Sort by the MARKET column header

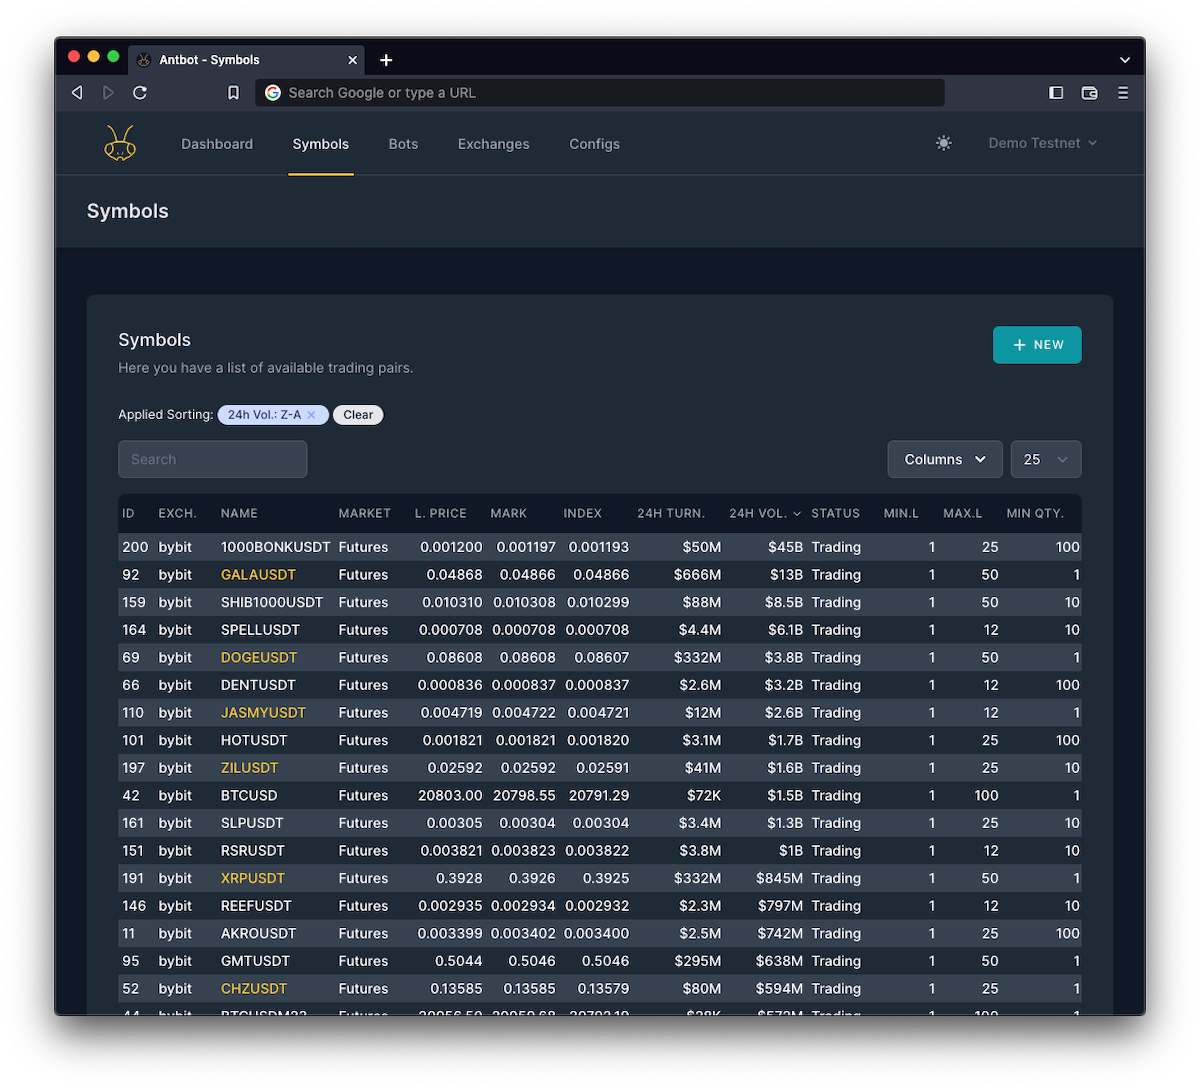(x=364, y=513)
